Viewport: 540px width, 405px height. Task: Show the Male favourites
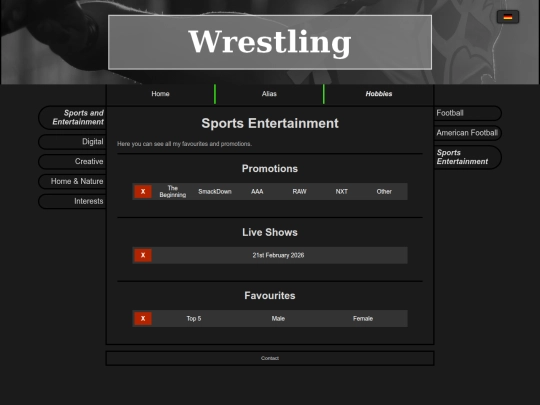click(278, 319)
